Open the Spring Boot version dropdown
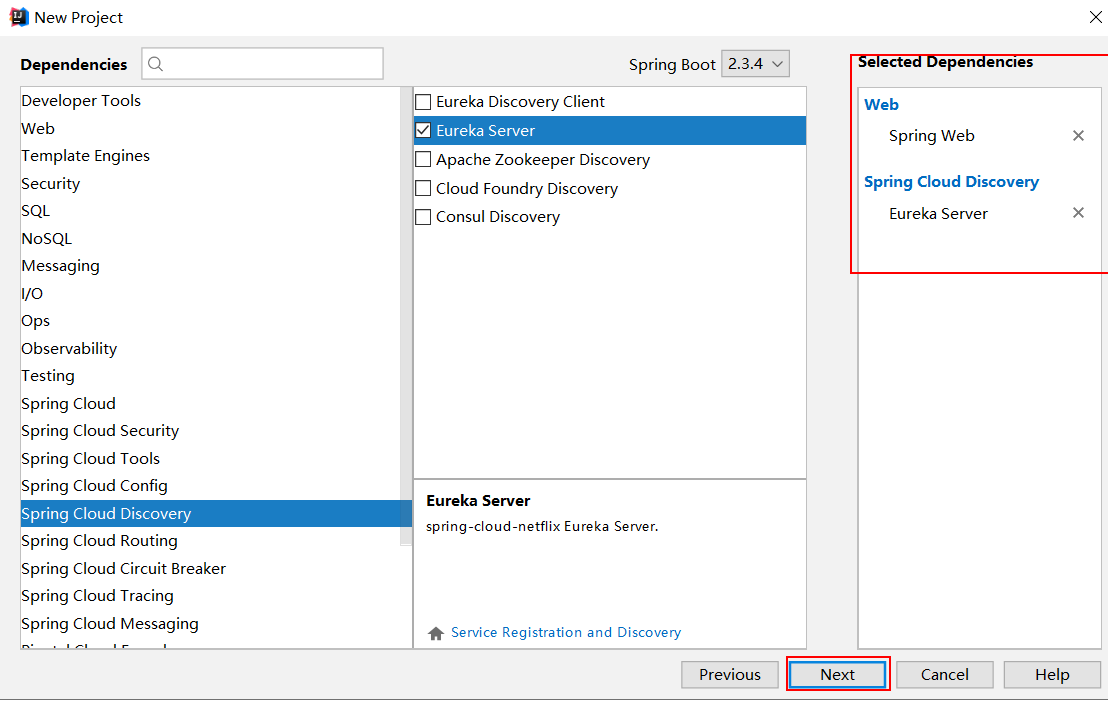 [755, 64]
